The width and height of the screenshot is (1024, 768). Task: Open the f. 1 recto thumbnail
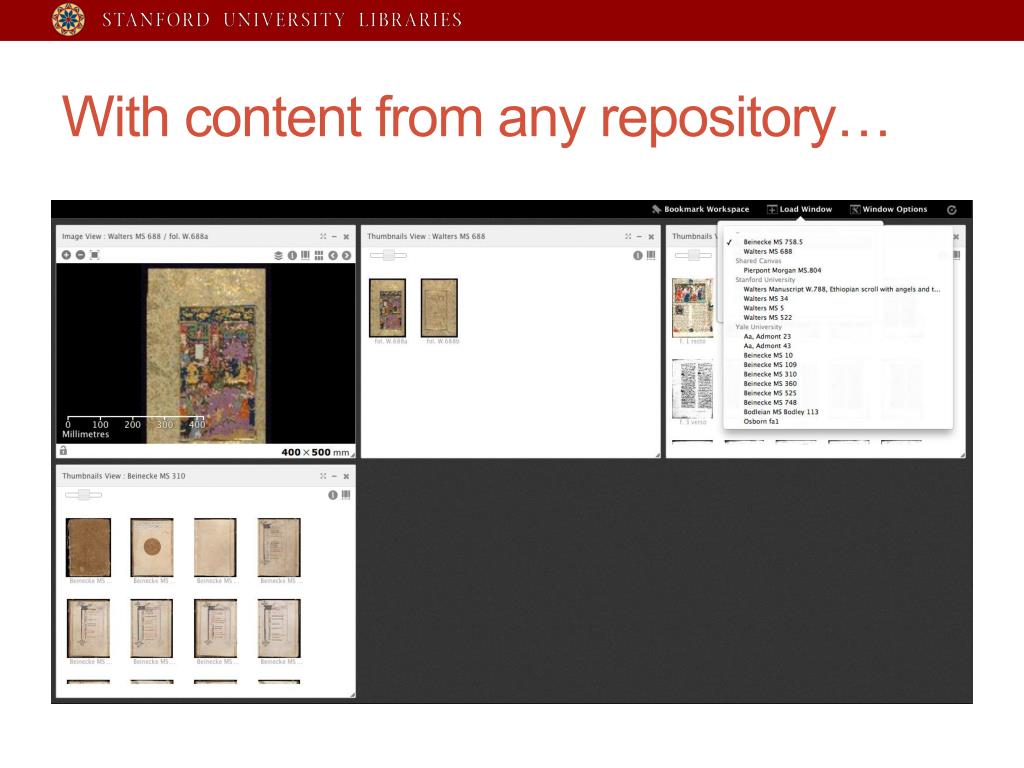pyautogui.click(x=692, y=307)
